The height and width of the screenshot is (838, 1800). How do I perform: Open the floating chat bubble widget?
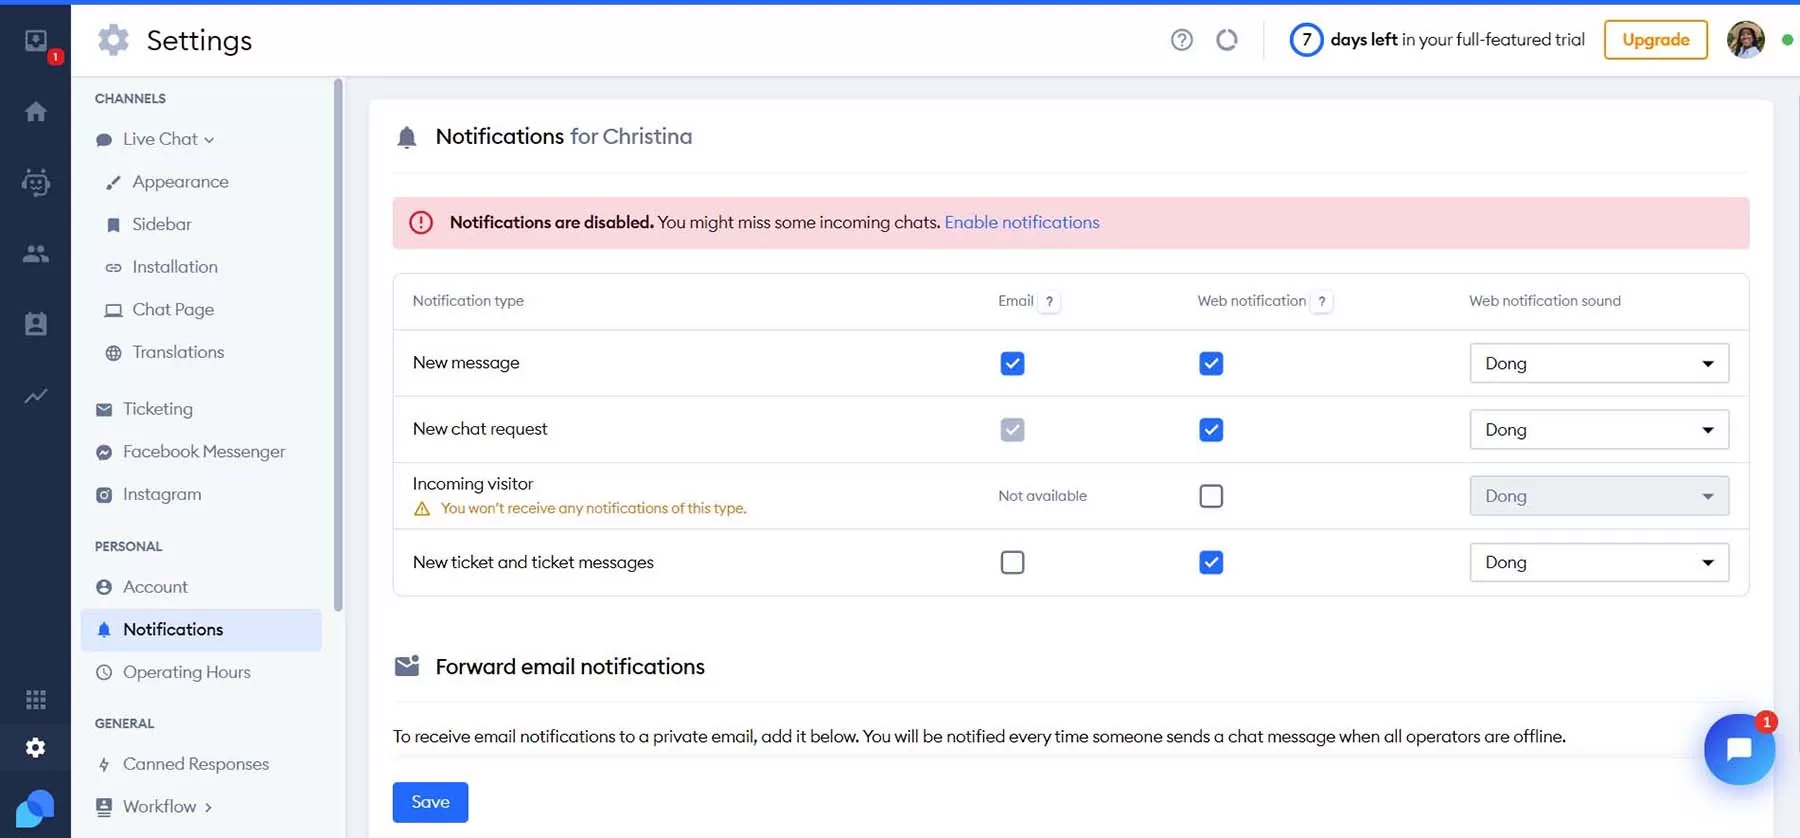(x=1738, y=749)
